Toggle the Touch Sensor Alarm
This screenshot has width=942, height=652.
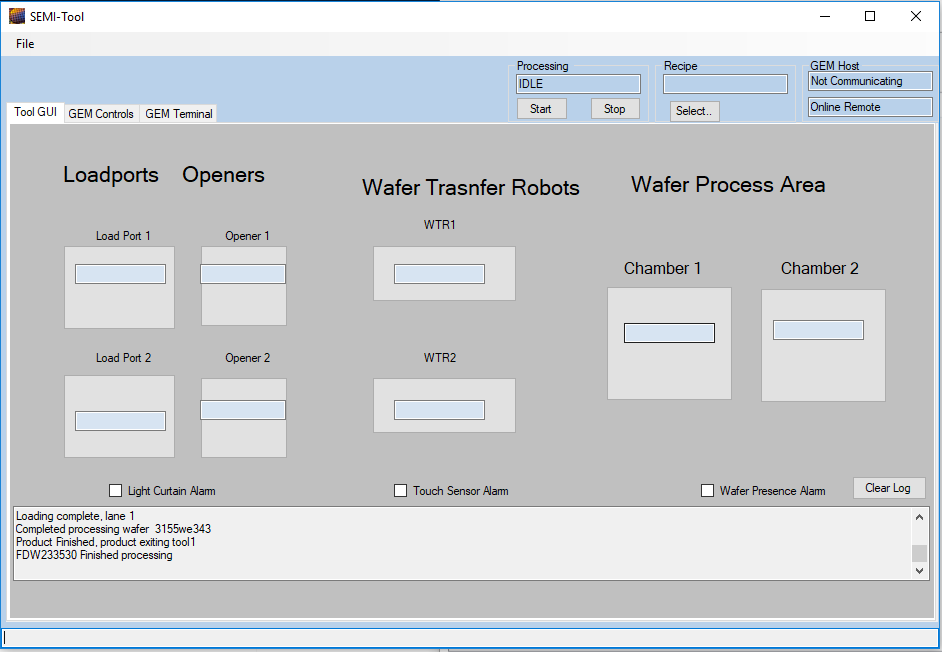coord(401,490)
